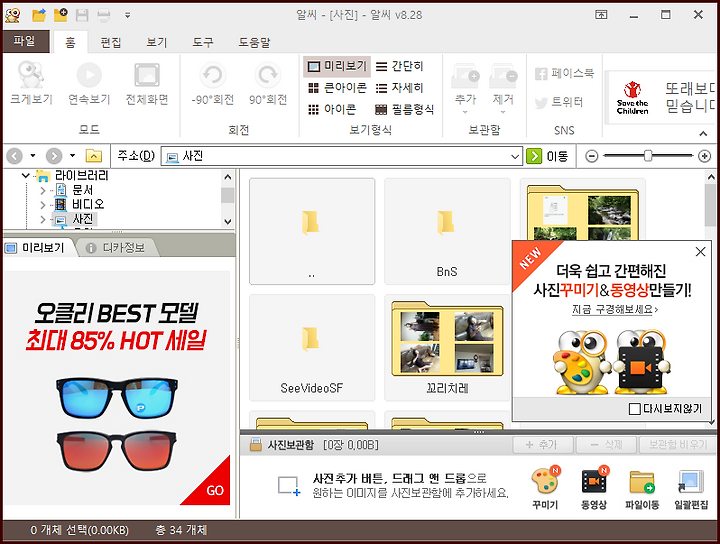
Task: Expand the 비디오 tree node
Action: 43,204
